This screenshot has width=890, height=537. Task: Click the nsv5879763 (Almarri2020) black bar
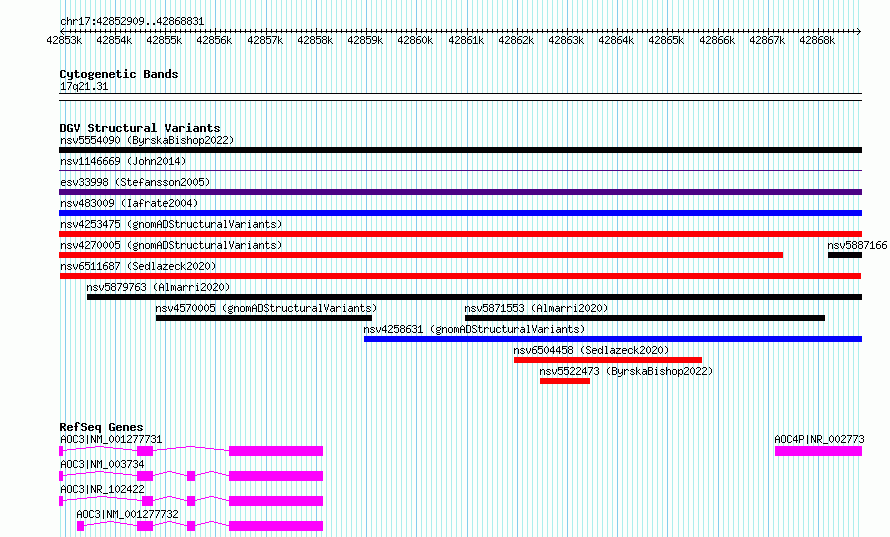click(475, 297)
